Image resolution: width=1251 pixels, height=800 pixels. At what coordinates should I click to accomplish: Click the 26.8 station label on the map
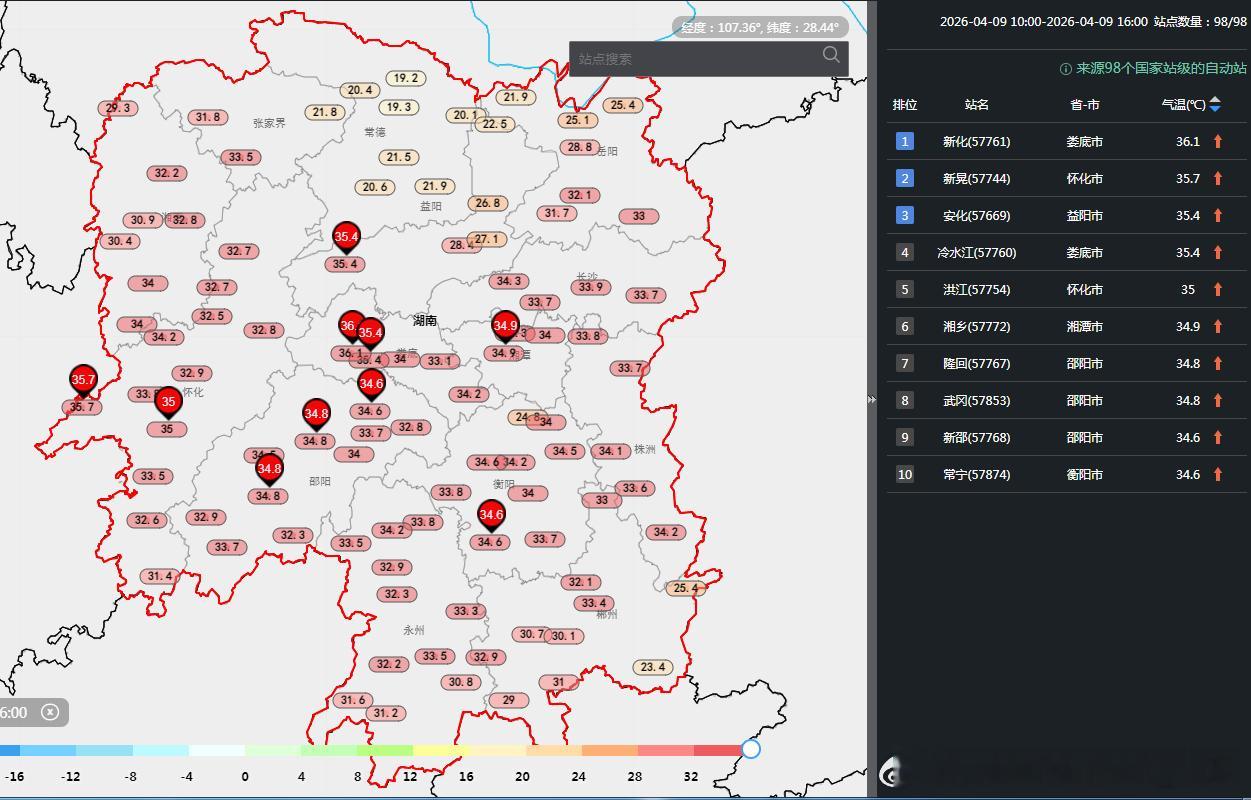click(487, 203)
